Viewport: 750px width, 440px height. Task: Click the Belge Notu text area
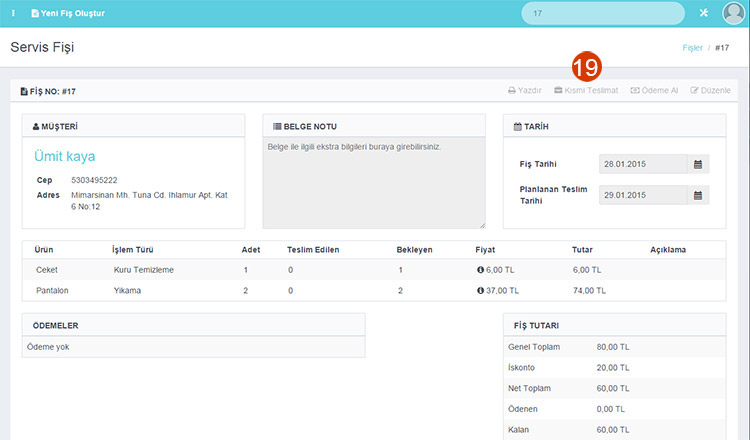click(x=374, y=183)
